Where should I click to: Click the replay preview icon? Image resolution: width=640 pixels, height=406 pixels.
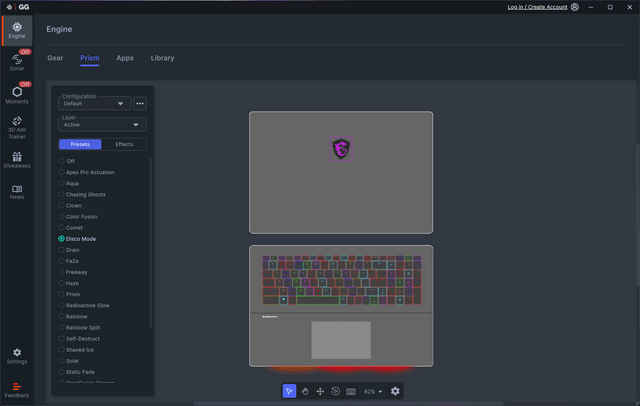point(335,391)
